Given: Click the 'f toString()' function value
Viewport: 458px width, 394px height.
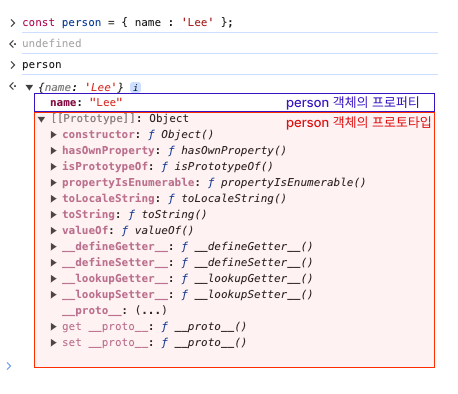Looking at the screenshot, I should click(x=167, y=214).
